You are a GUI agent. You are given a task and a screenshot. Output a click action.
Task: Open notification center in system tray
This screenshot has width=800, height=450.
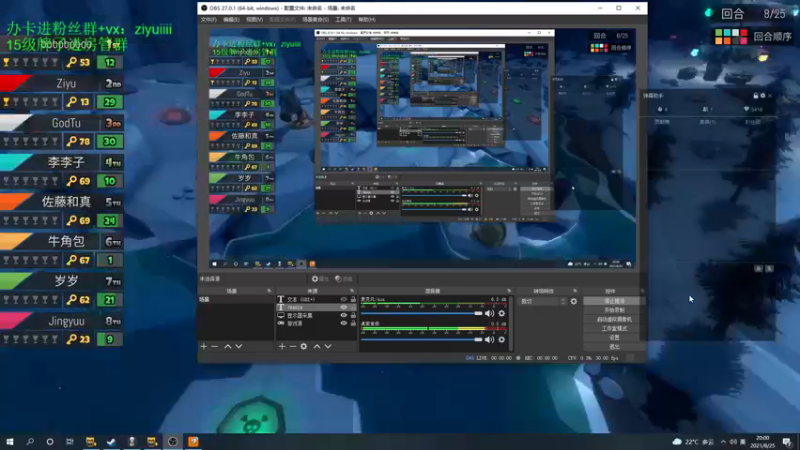[x=787, y=442]
